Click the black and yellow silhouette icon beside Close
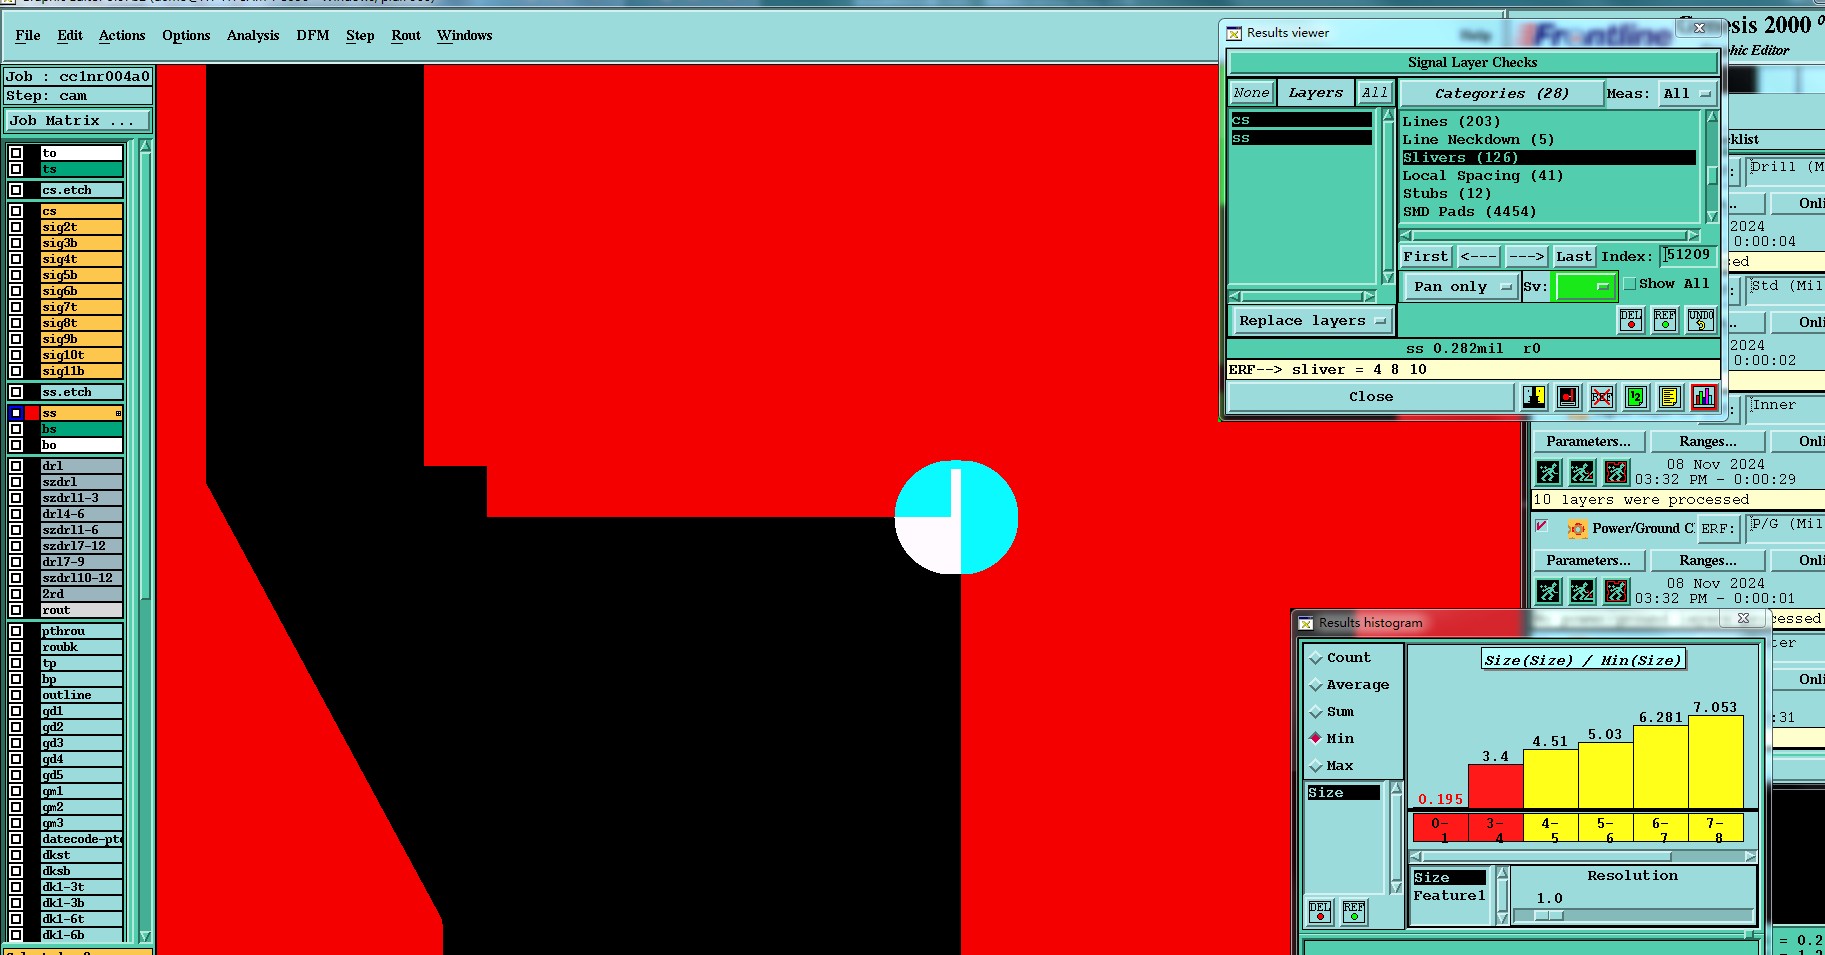 tap(1534, 397)
